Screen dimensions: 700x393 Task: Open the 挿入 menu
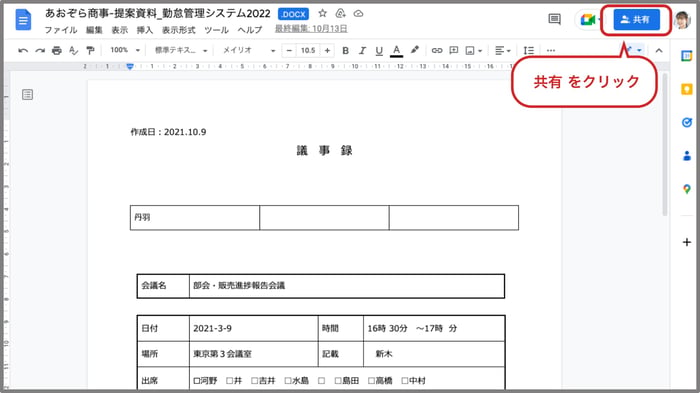tap(145, 30)
